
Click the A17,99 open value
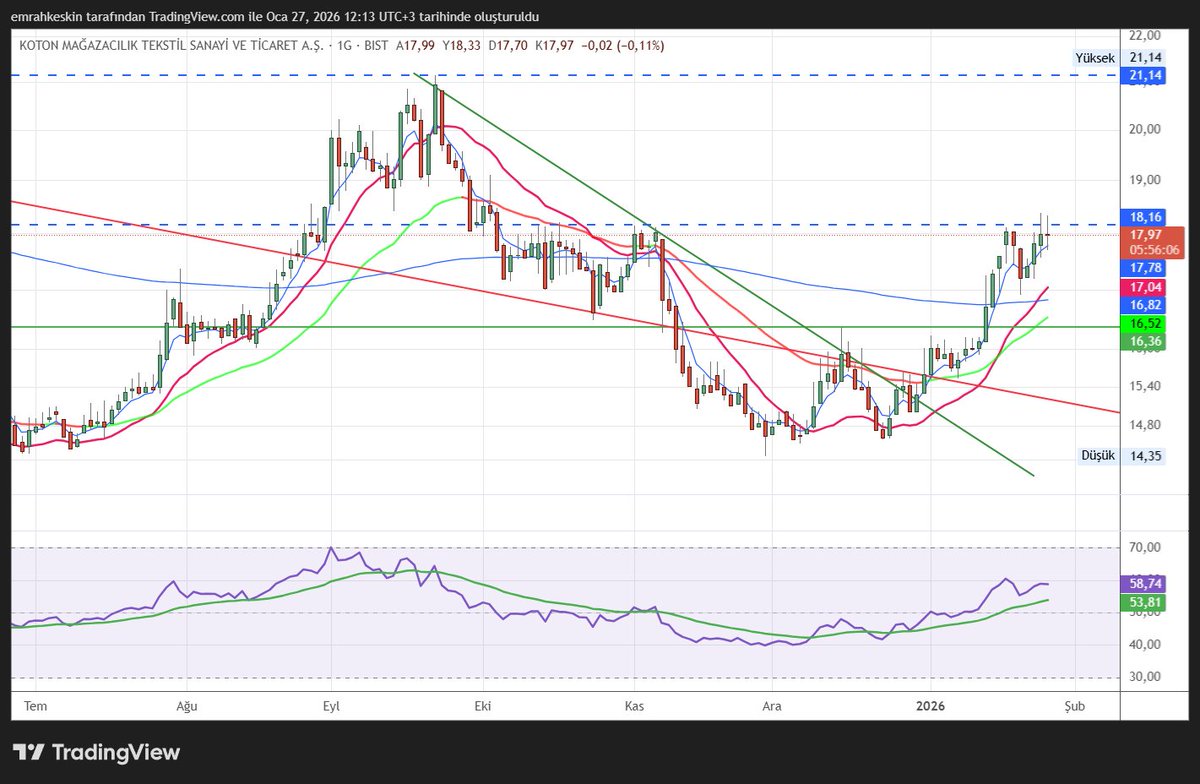tap(415, 45)
